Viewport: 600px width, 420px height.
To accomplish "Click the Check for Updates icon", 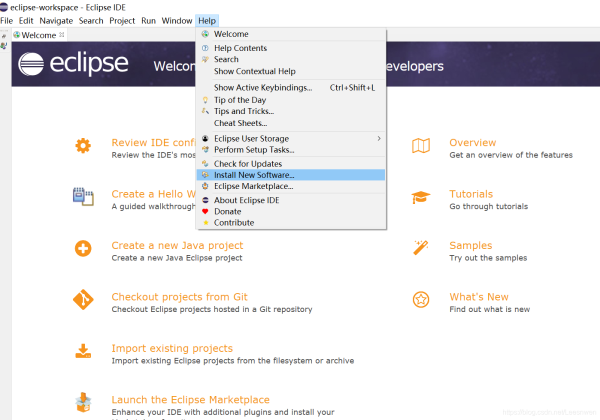I will click(x=205, y=164).
